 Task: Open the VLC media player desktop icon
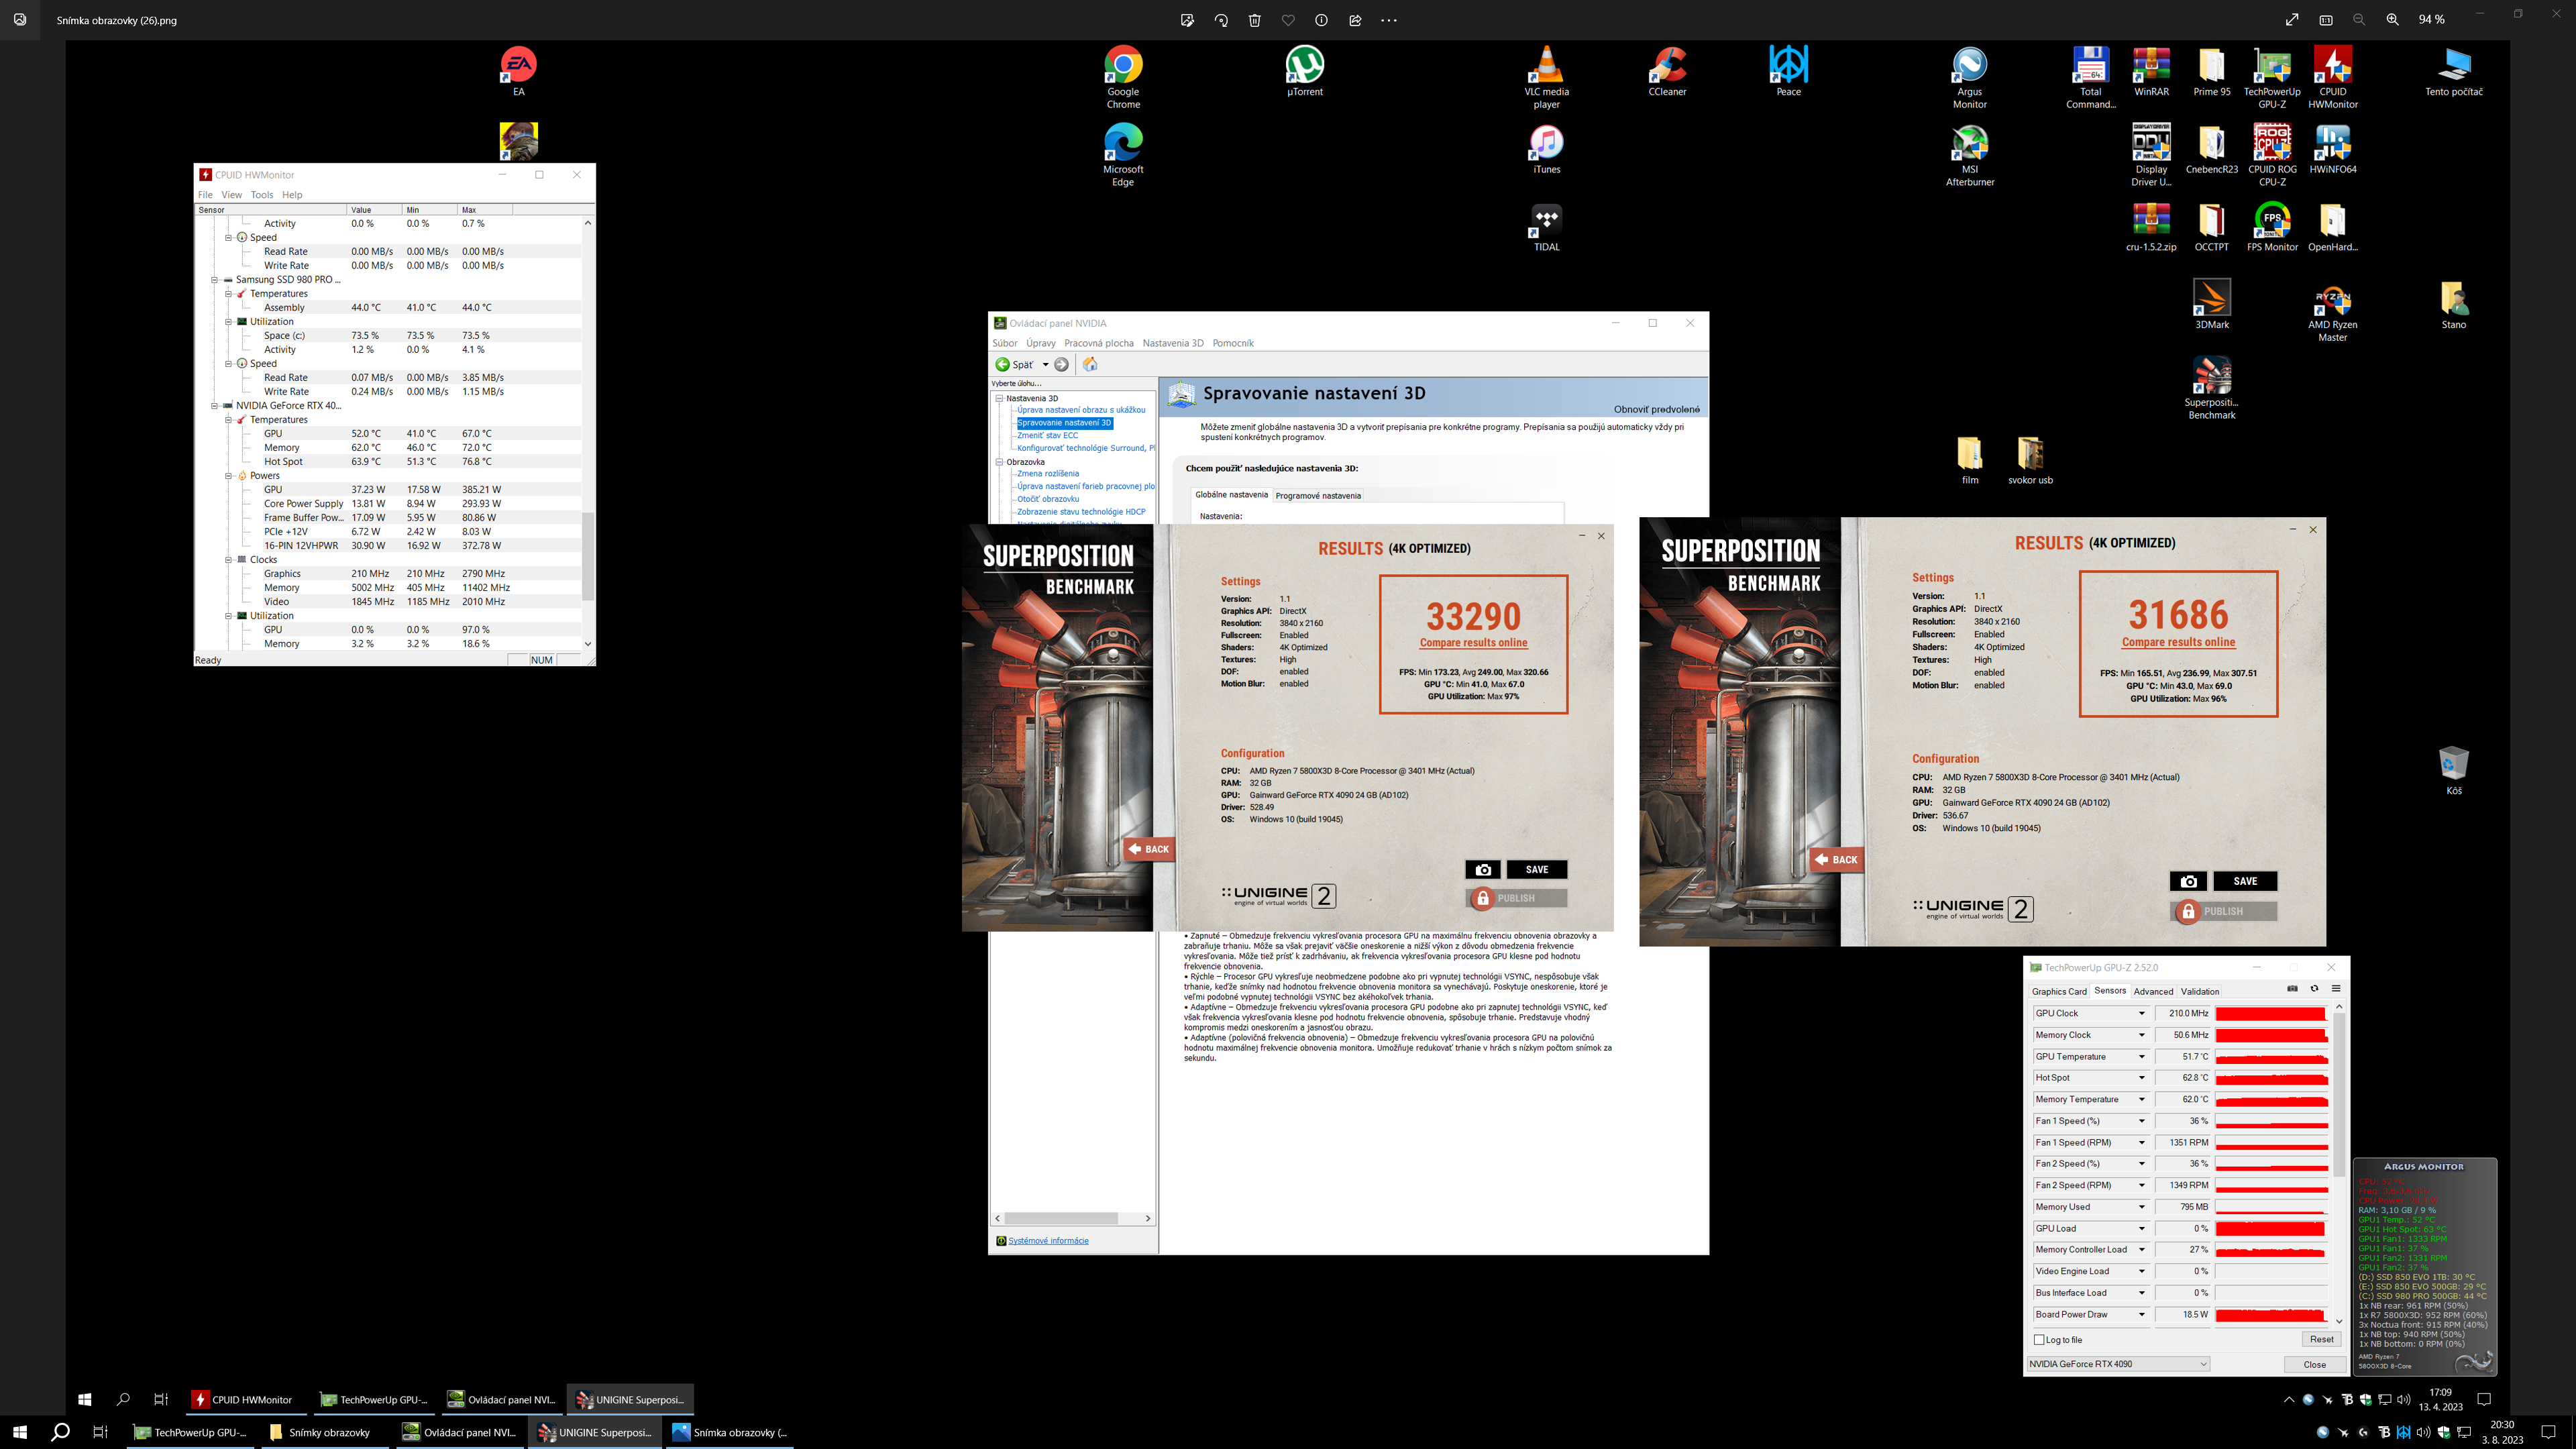(x=1547, y=77)
